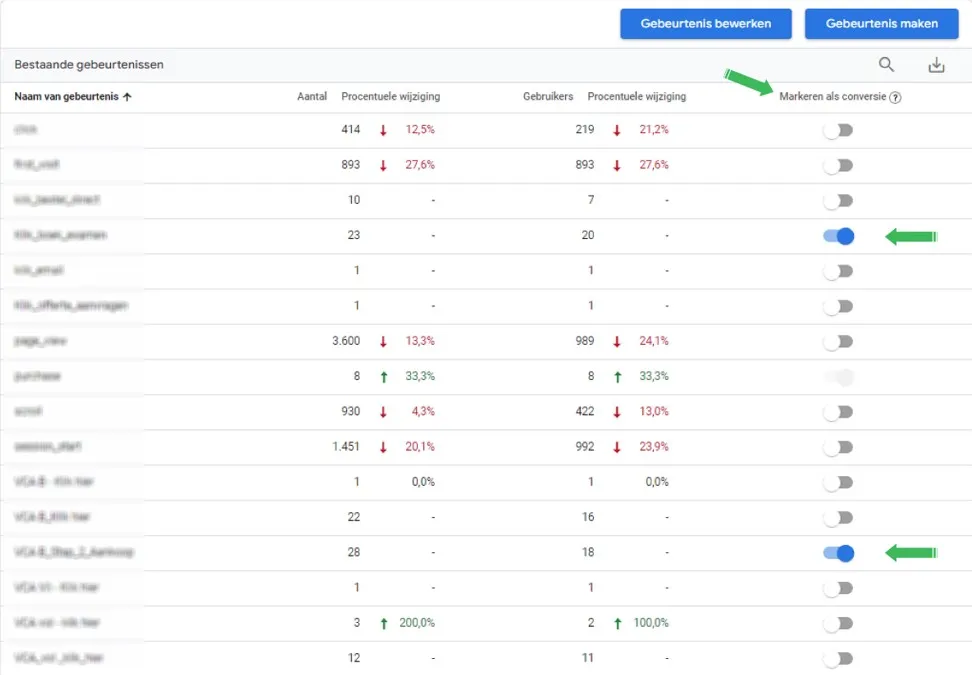972x675 pixels.
Task: Open the purchase event name link
Action: tap(39, 376)
